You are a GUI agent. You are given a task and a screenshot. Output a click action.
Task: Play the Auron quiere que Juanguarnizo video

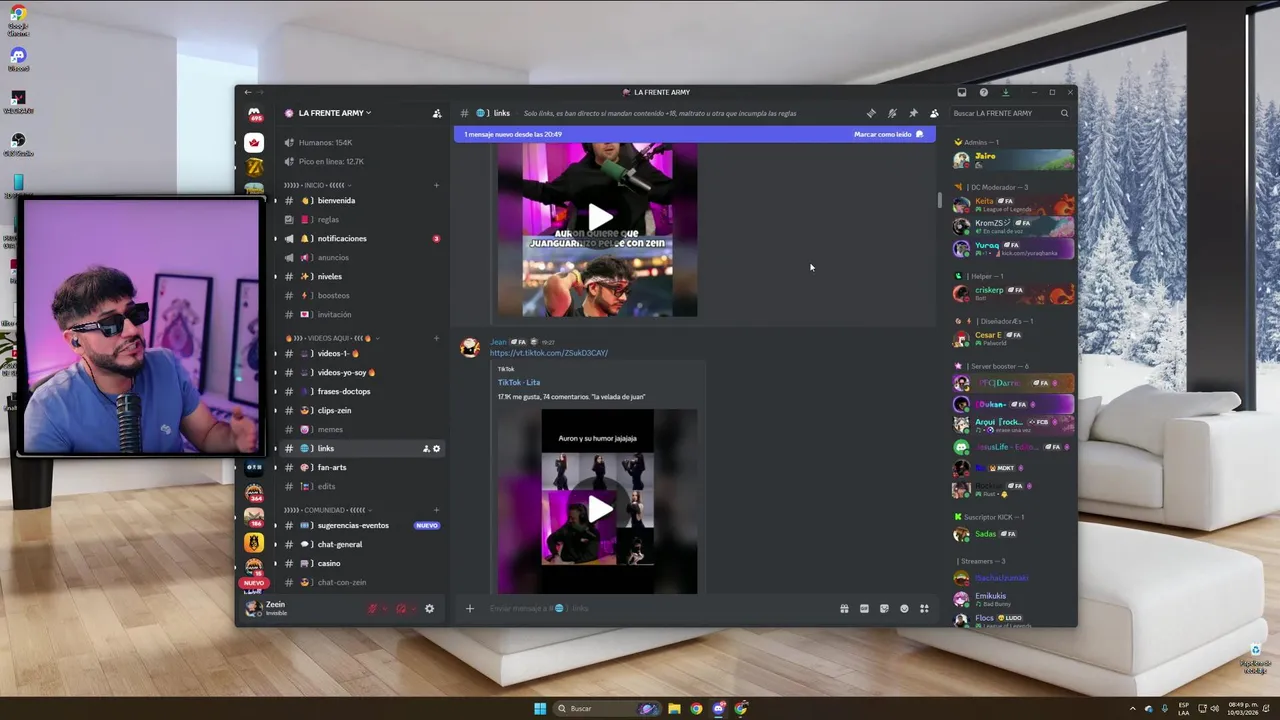(x=598, y=217)
